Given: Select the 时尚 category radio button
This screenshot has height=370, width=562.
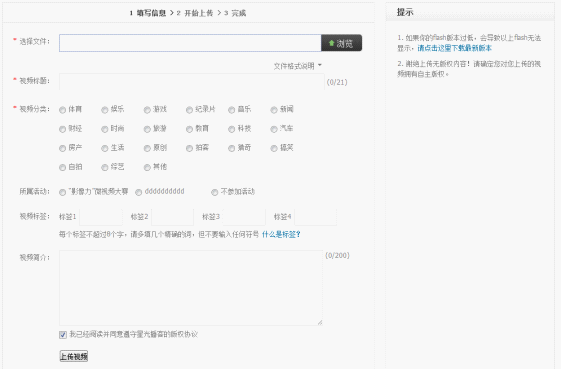Looking at the screenshot, I should pos(105,129).
